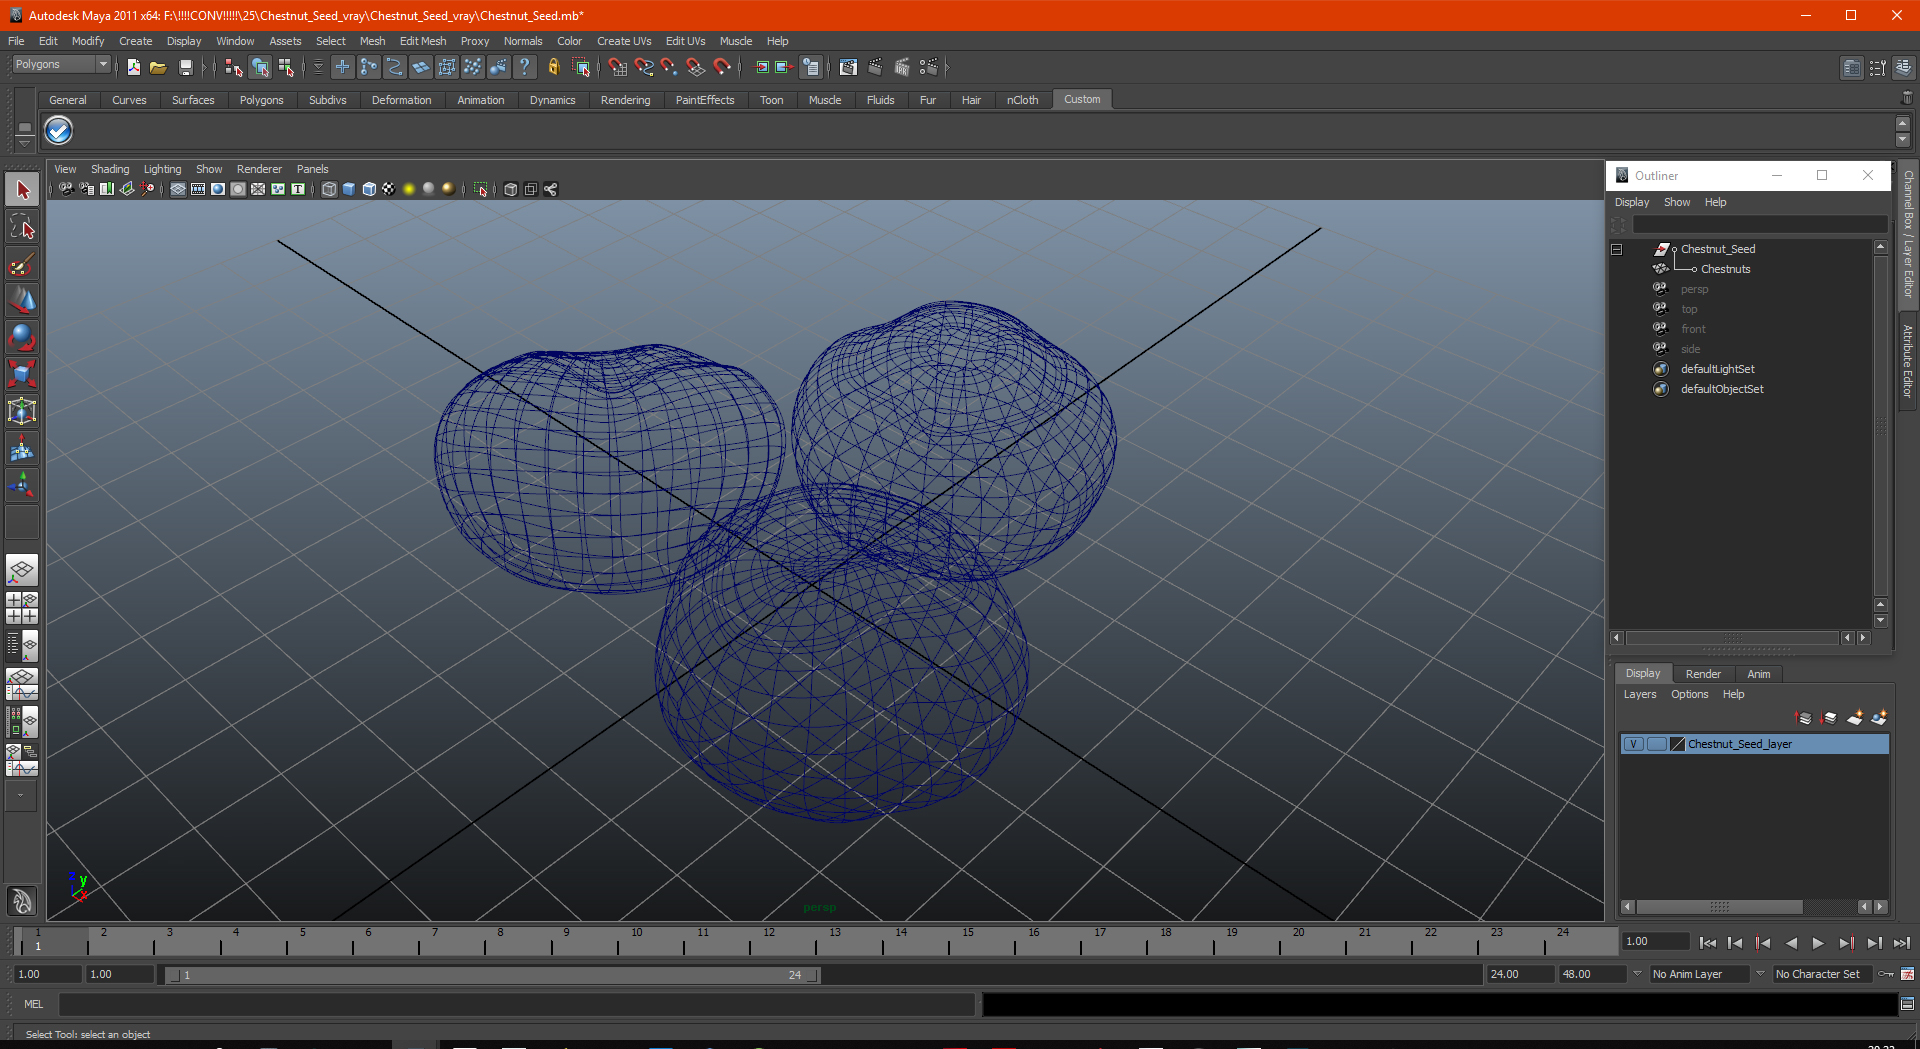The width and height of the screenshot is (1920, 1049).
Task: Open the Edit Mesh menu
Action: (x=423, y=41)
